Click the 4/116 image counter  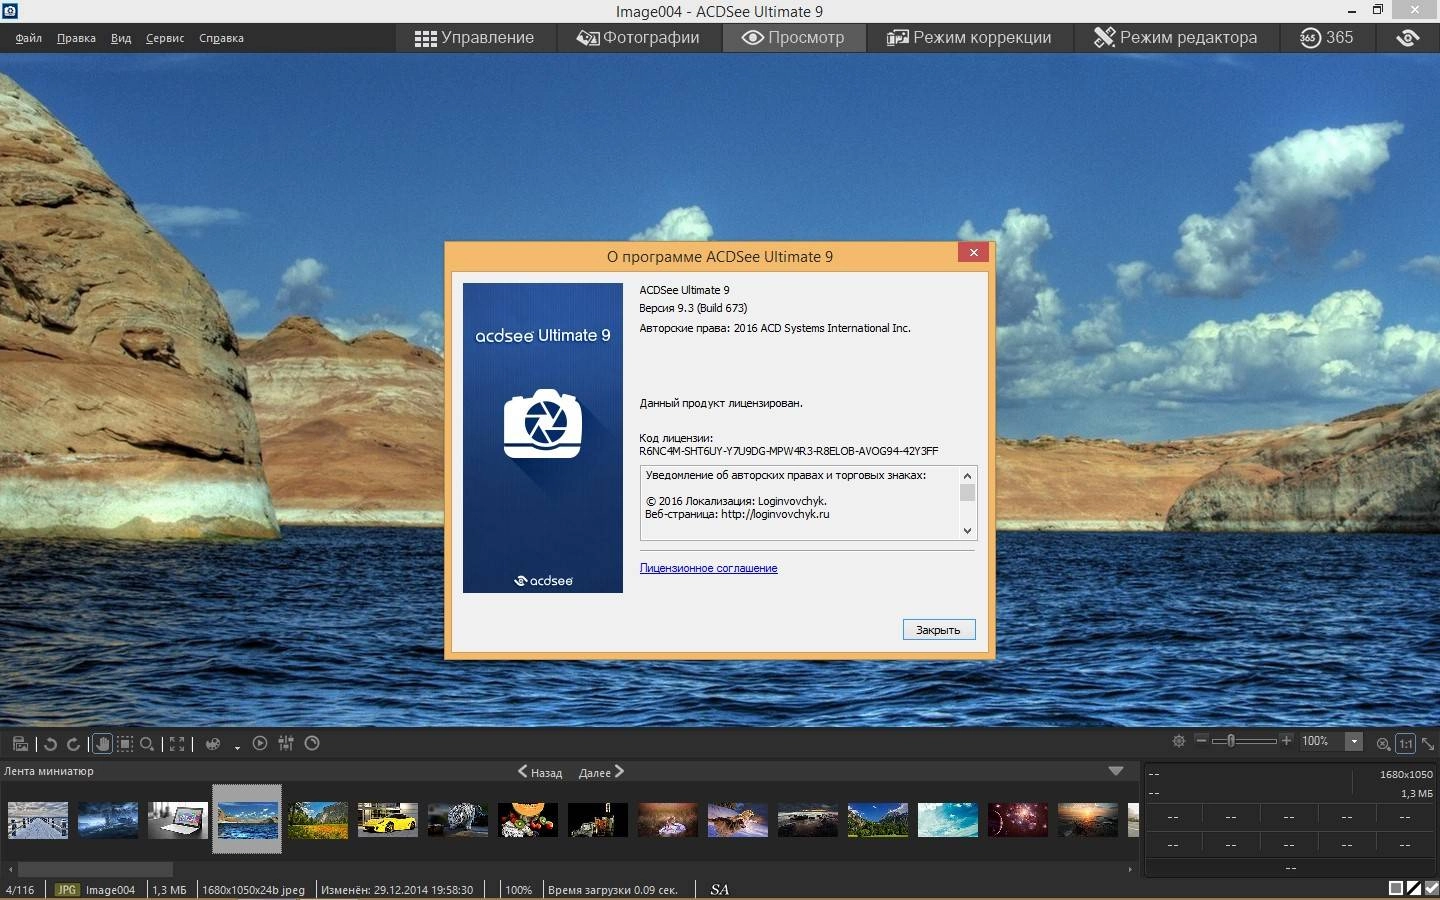coord(20,889)
